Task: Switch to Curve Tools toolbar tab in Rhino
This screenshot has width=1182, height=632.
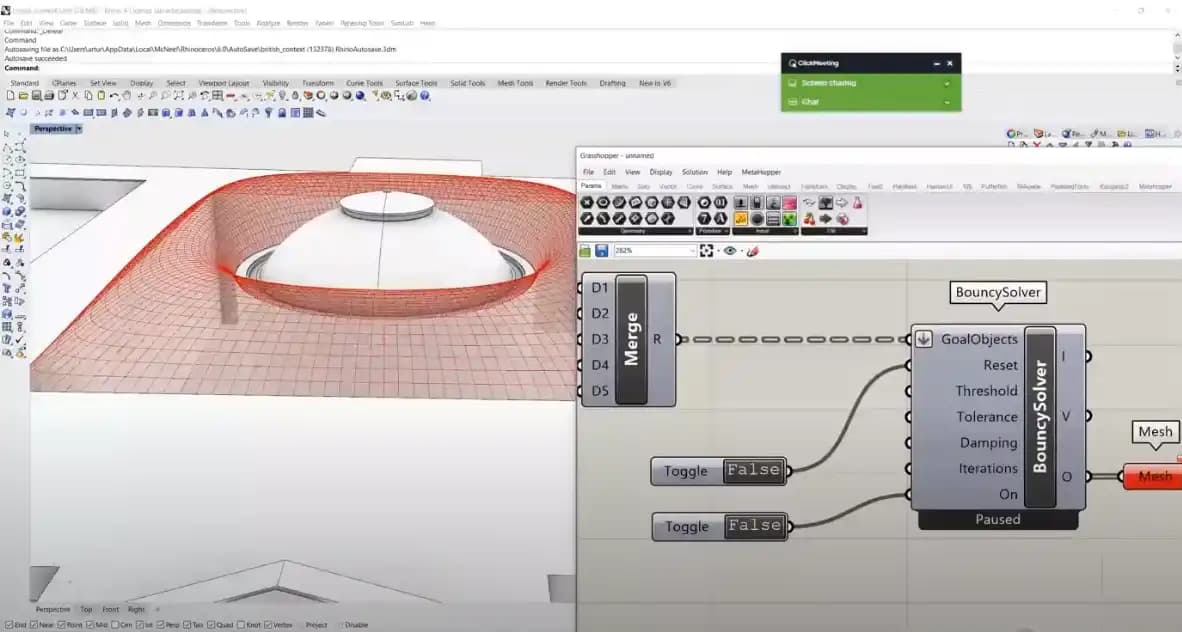Action: (x=364, y=83)
